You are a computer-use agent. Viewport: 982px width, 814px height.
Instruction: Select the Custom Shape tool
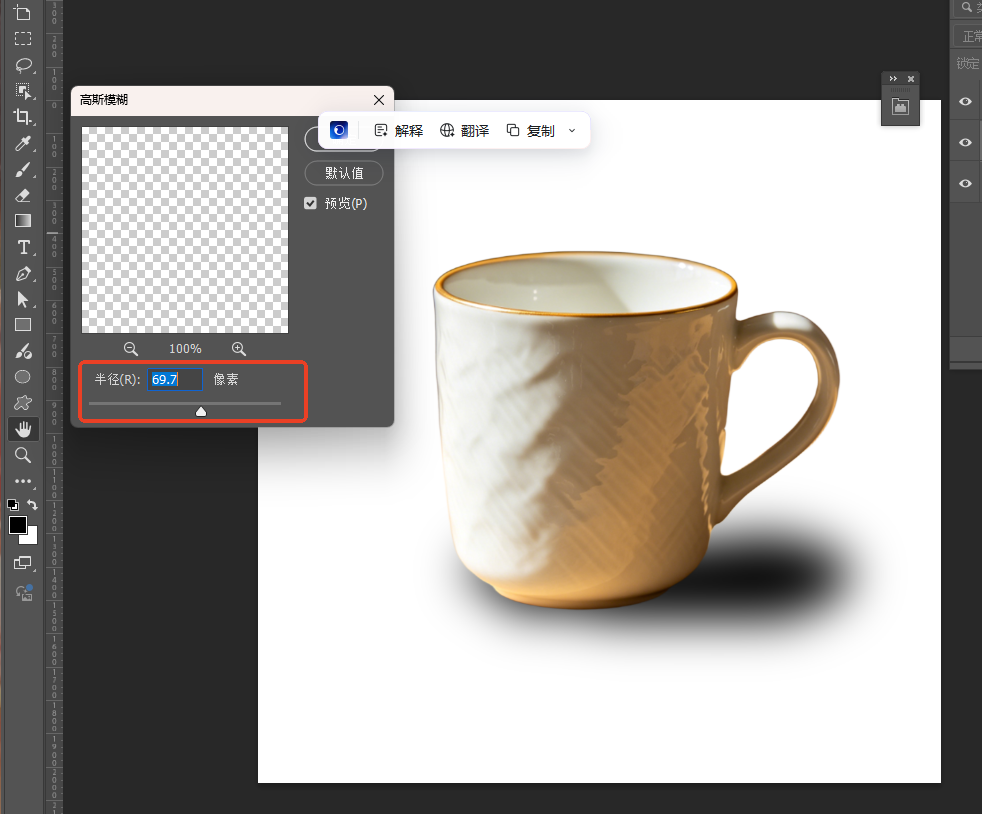[23, 403]
